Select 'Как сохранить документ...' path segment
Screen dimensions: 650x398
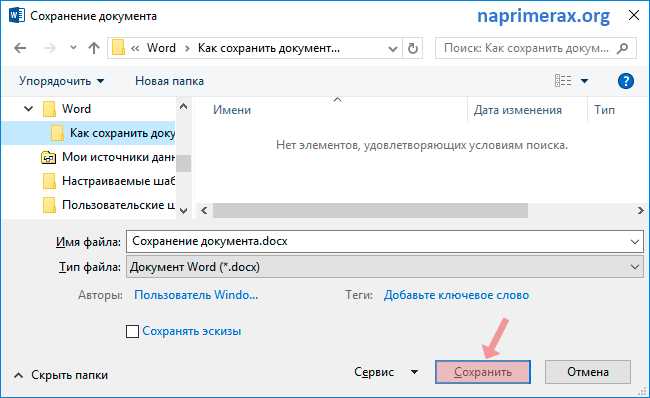pyautogui.click(x=269, y=48)
